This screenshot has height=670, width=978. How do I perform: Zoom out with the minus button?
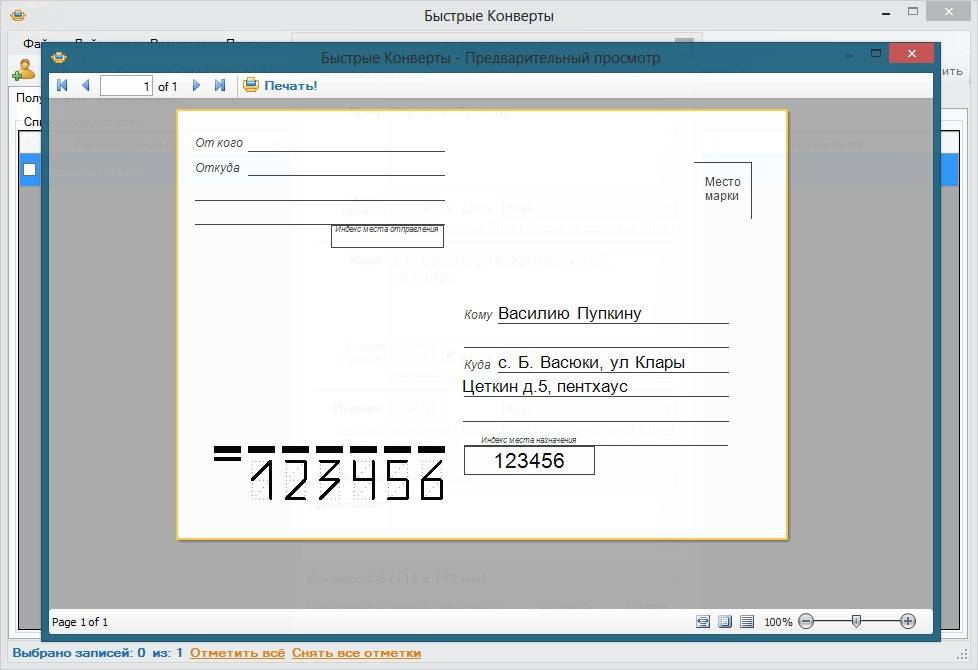(806, 621)
